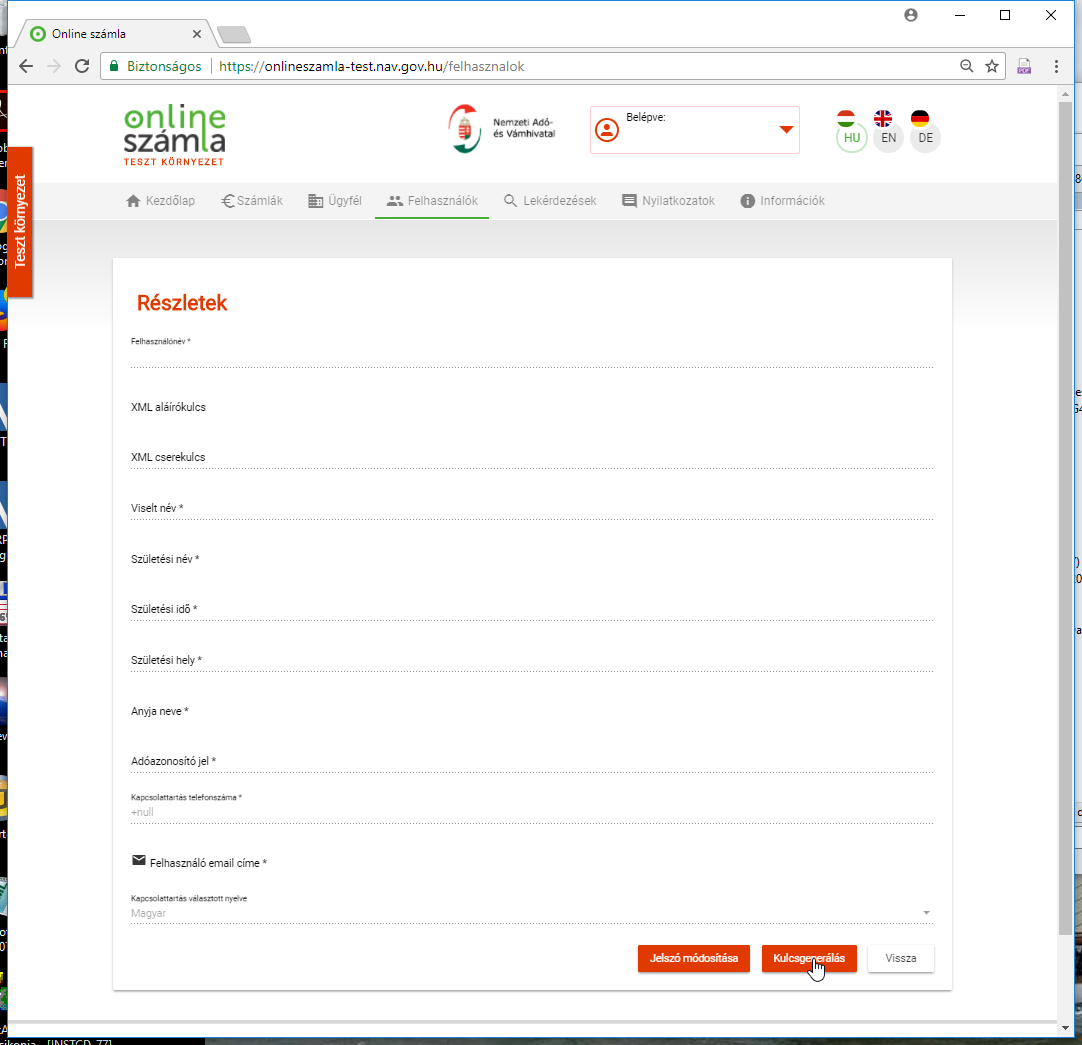Click the Felhasználónév input field
Image resolution: width=1082 pixels, height=1045 pixels.
tap(531, 357)
